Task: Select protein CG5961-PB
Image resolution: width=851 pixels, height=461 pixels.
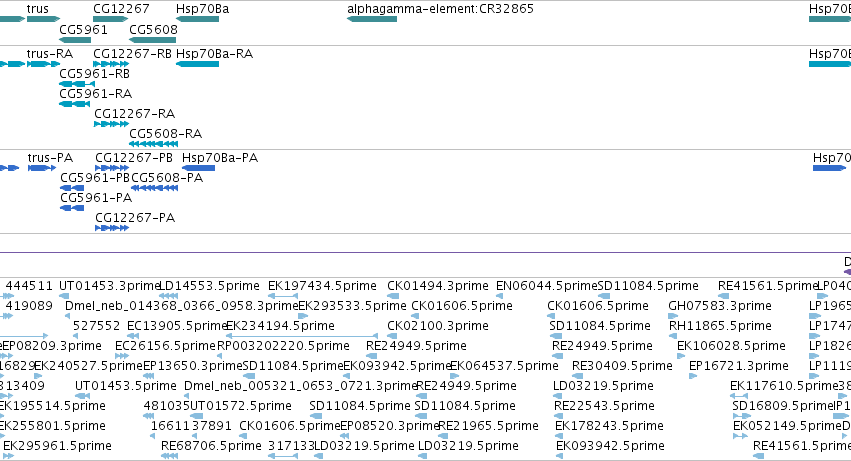Action: [x=95, y=178]
